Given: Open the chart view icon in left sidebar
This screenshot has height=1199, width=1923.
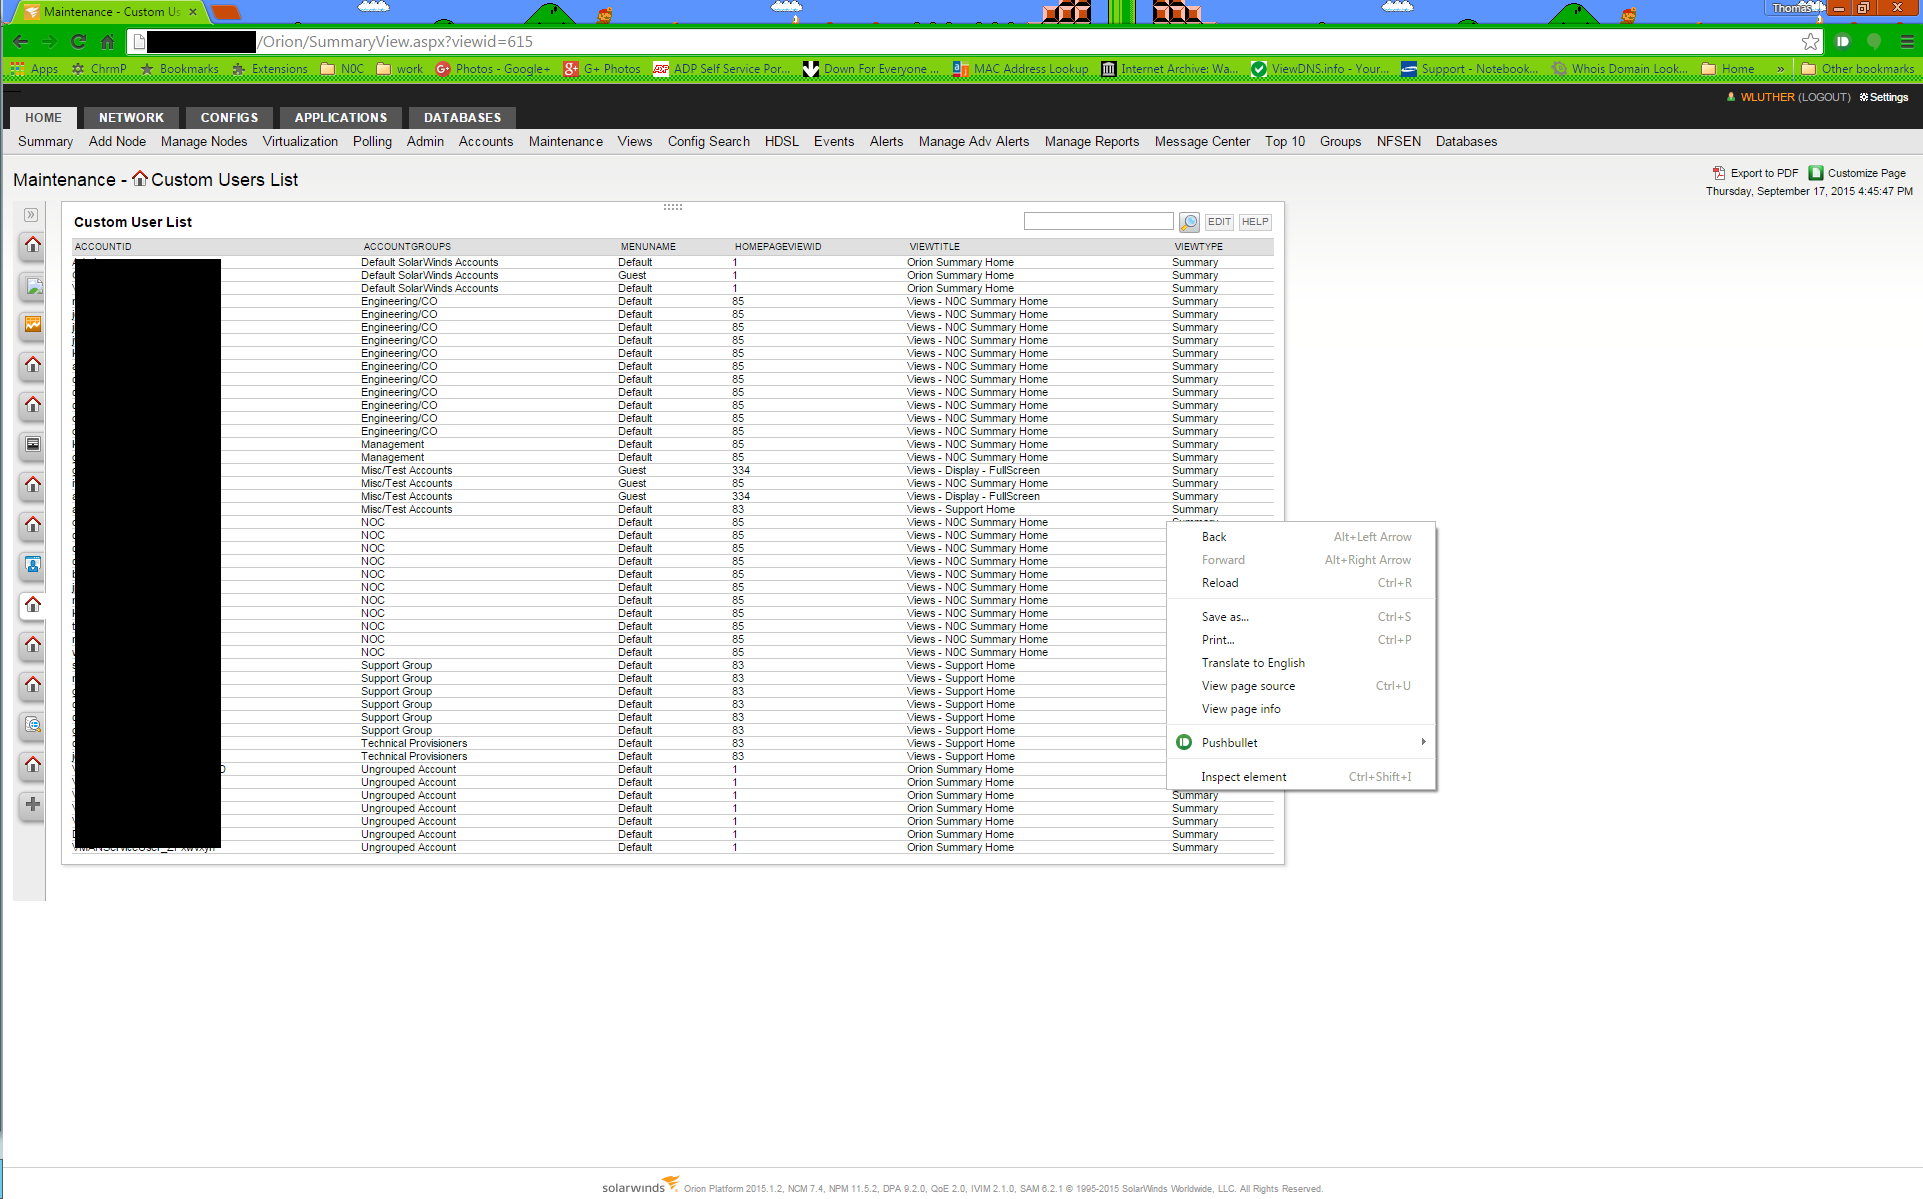Looking at the screenshot, I should click(x=32, y=324).
